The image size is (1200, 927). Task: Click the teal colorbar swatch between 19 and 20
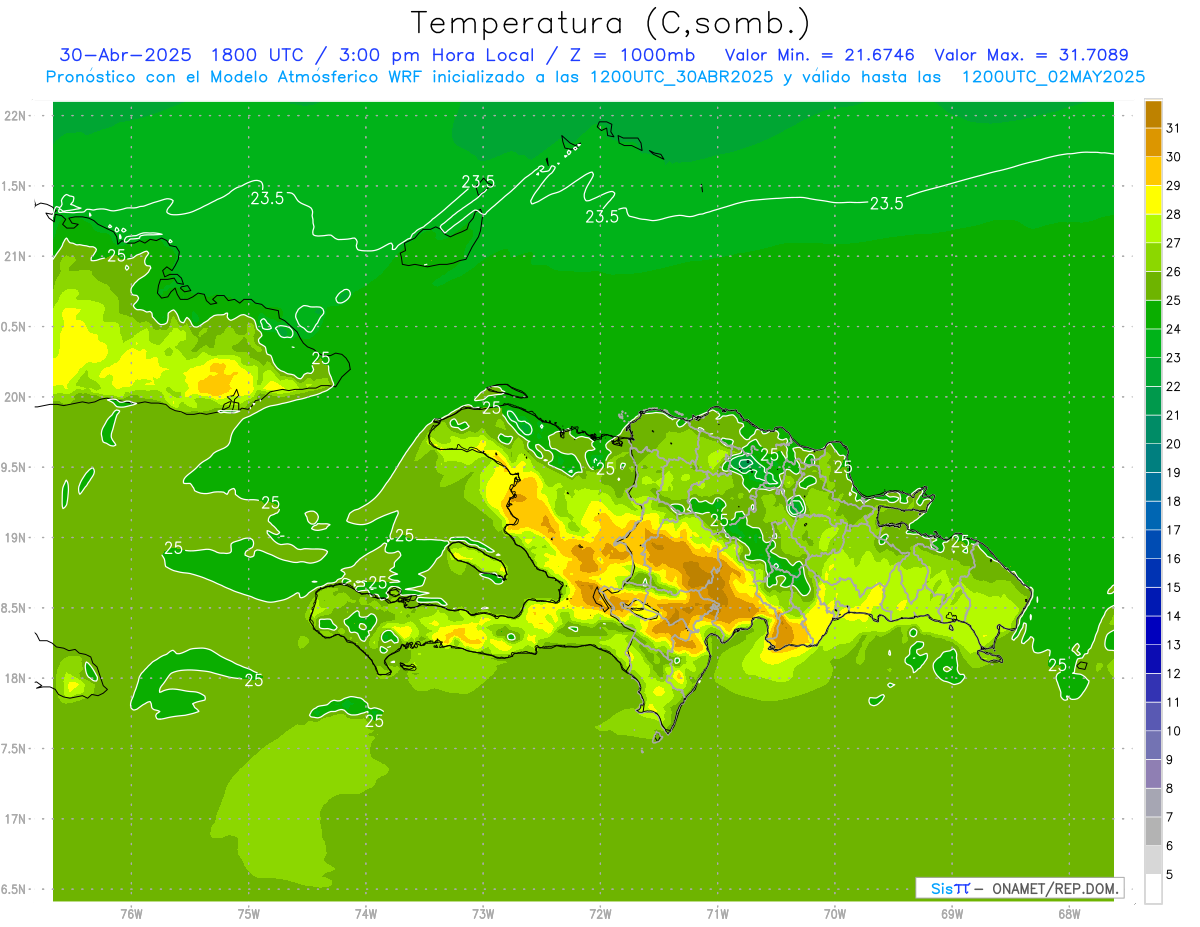[x=1153, y=458]
